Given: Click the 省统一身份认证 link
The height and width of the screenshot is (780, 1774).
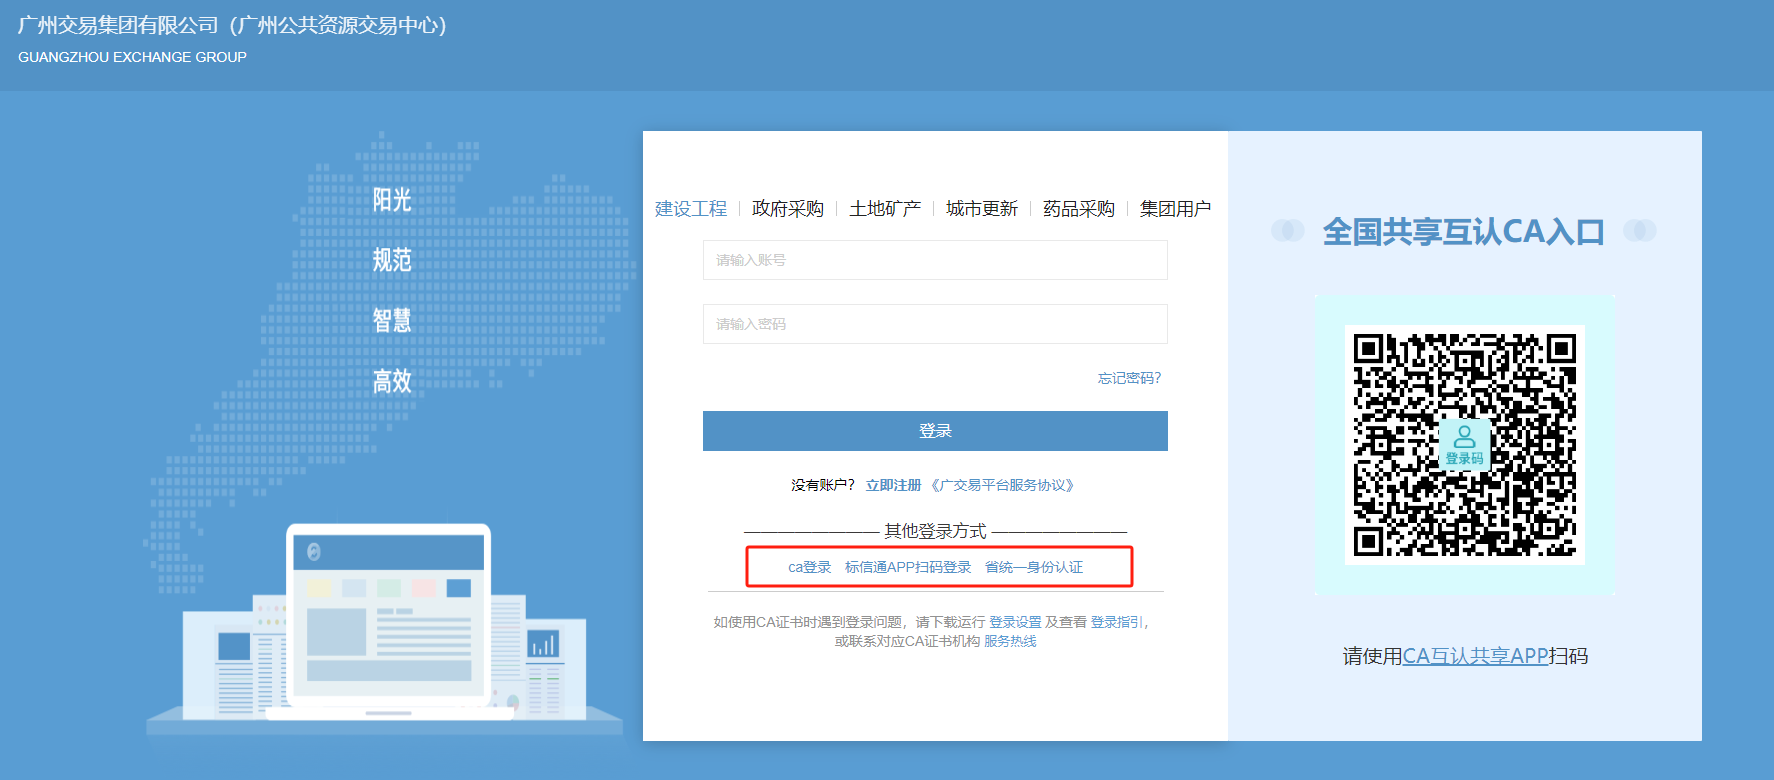Looking at the screenshot, I should 1034,567.
